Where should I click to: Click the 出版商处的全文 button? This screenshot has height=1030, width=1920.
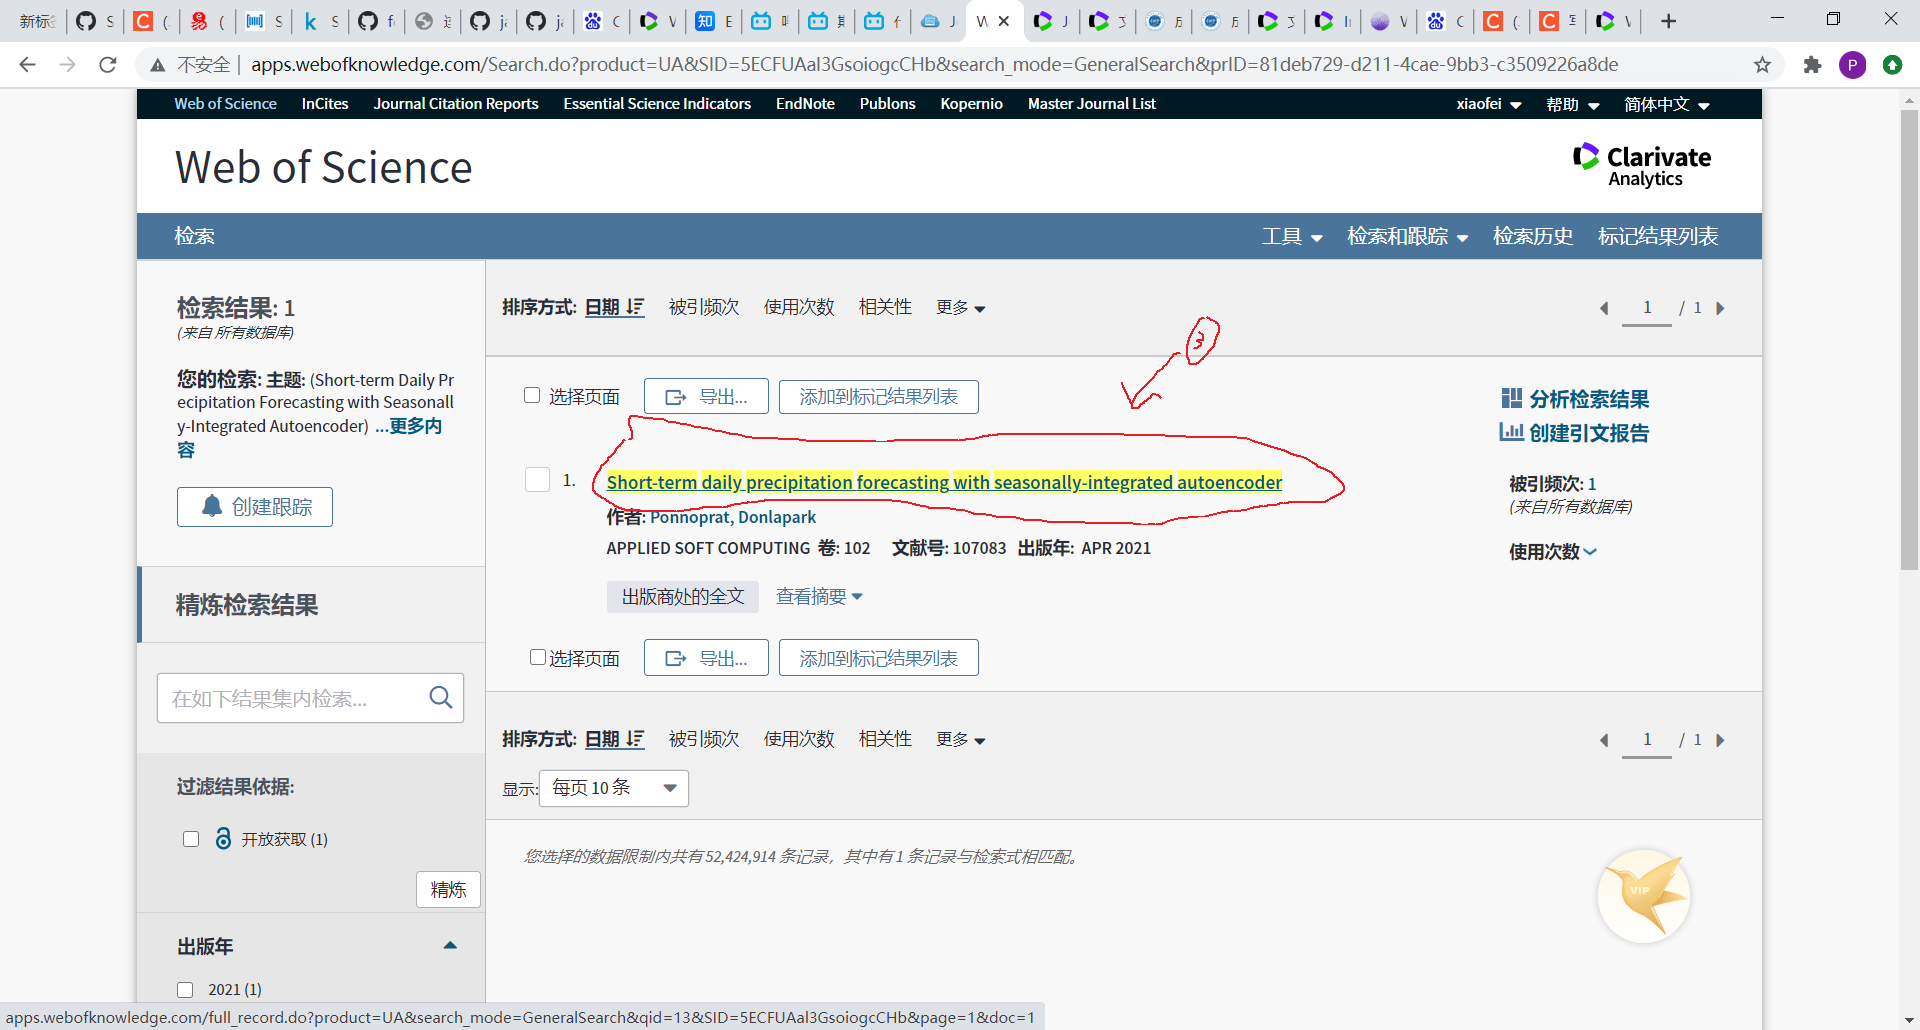point(682,596)
